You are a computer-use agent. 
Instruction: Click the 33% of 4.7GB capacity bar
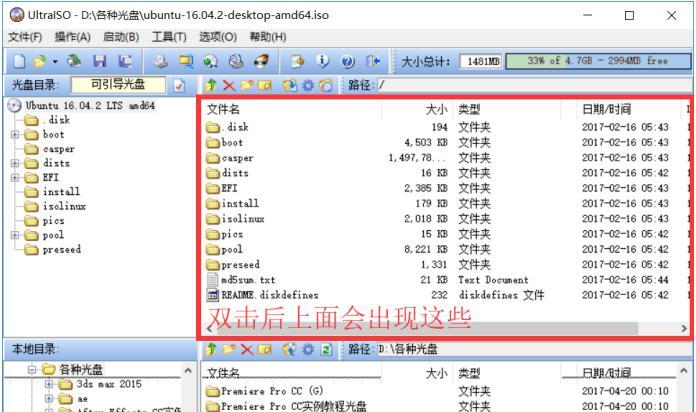598,61
